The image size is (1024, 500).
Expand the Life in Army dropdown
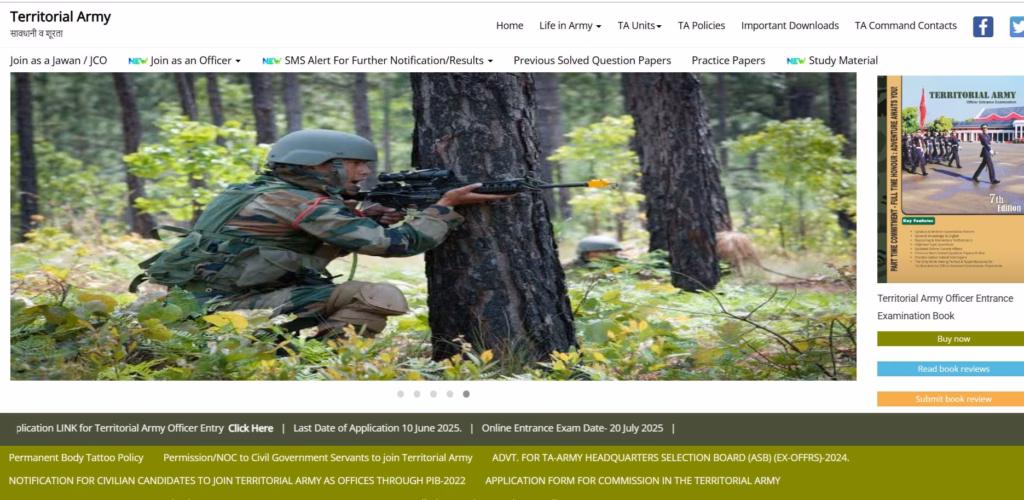(570, 25)
